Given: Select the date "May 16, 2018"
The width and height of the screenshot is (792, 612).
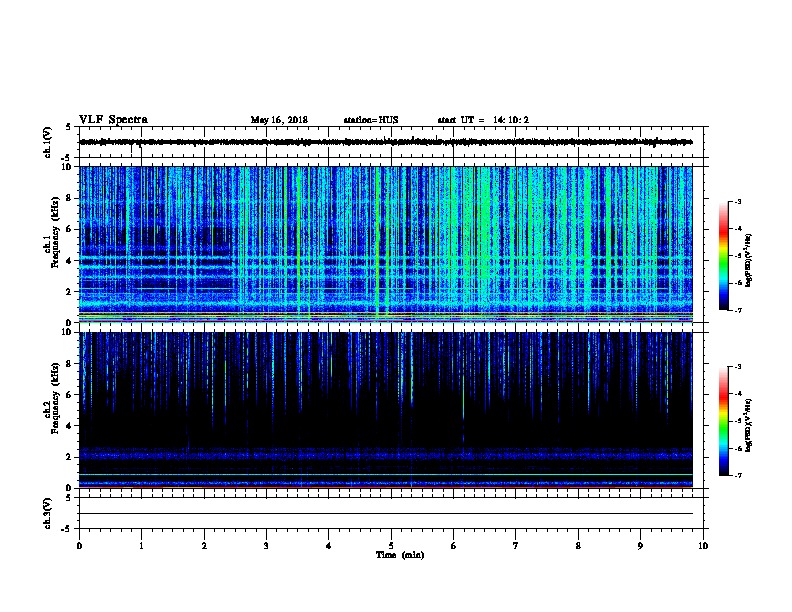Looking at the screenshot, I should pyautogui.click(x=279, y=120).
